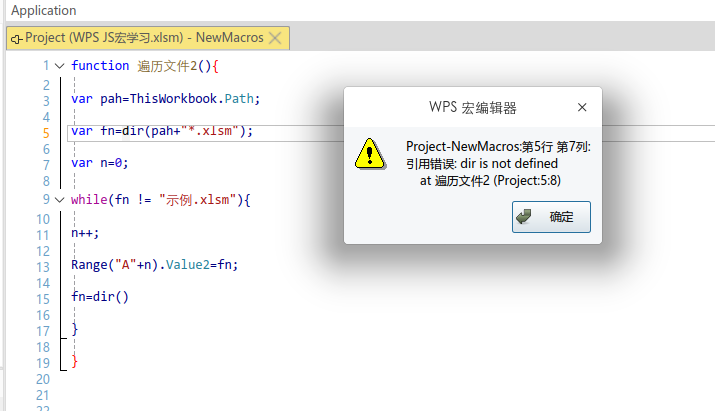Click the green arrow icon on the 确定 button

click(524, 216)
